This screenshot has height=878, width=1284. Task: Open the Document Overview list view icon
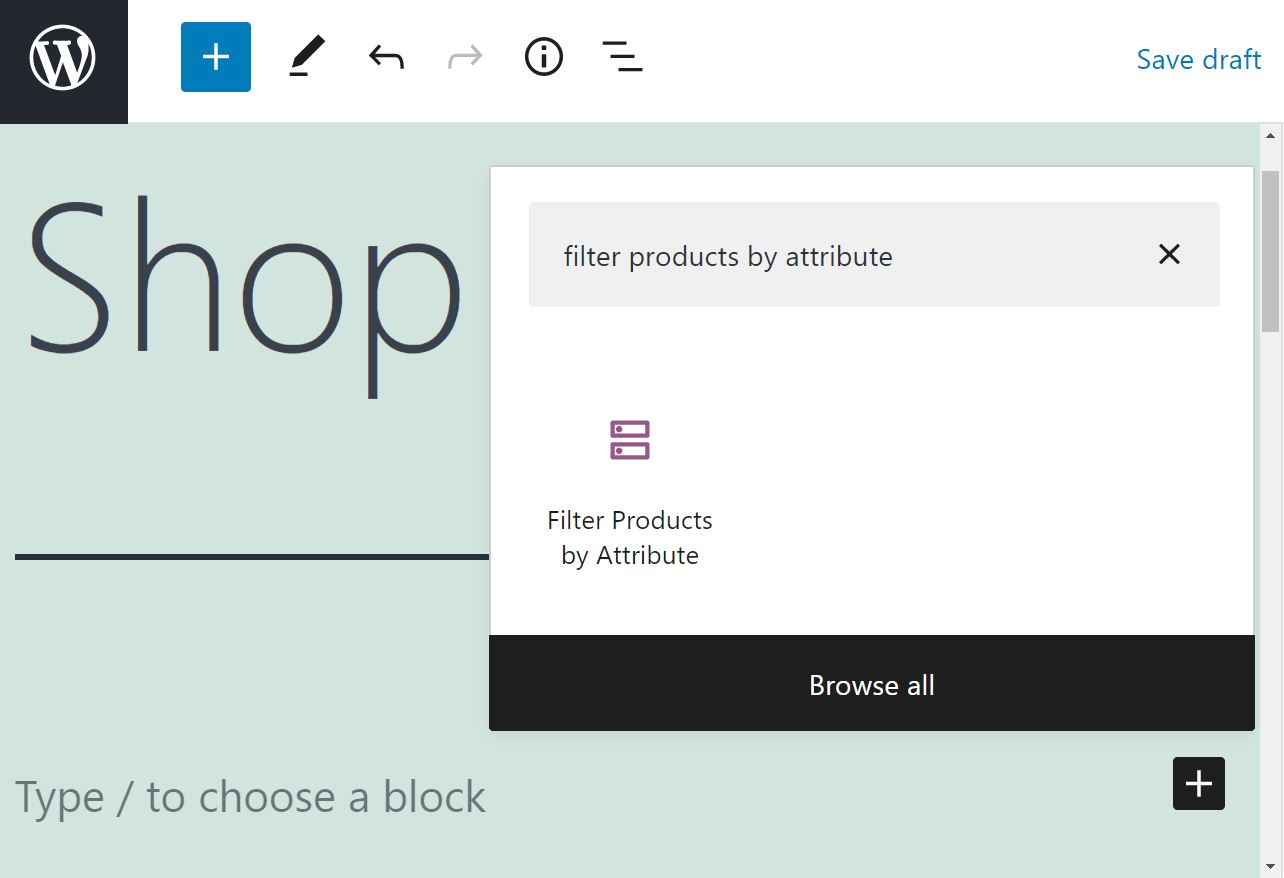click(x=622, y=57)
